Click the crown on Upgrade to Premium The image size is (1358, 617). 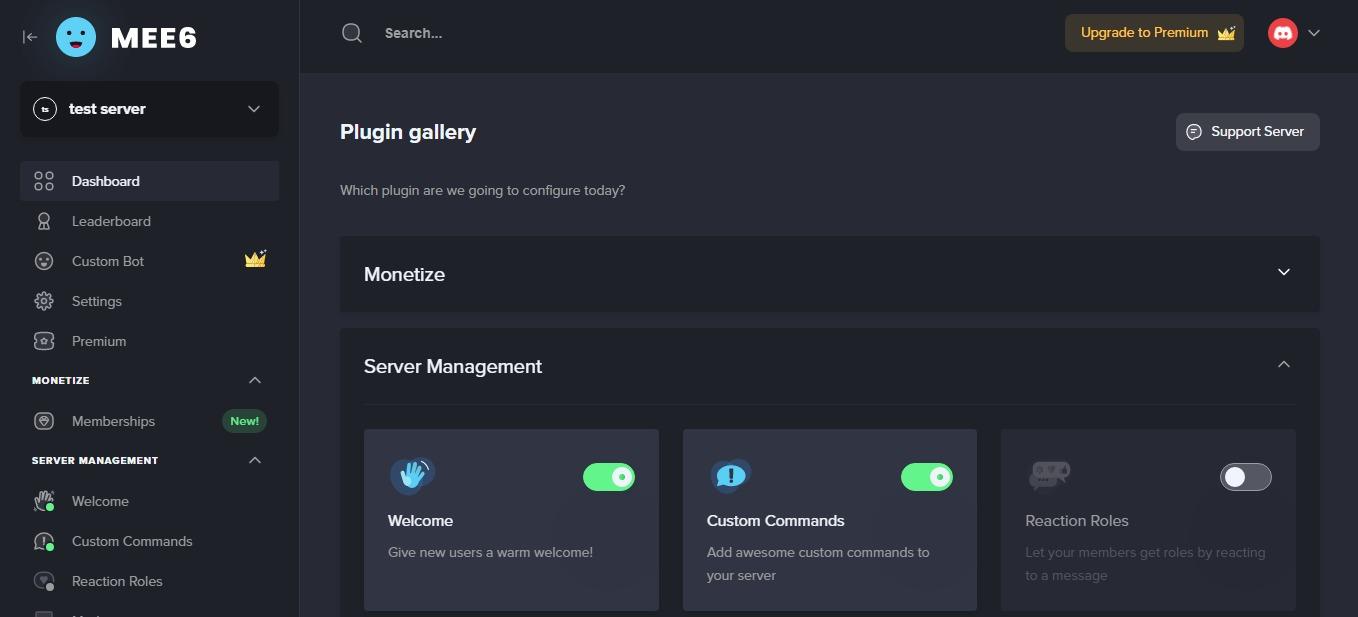pos(1226,33)
